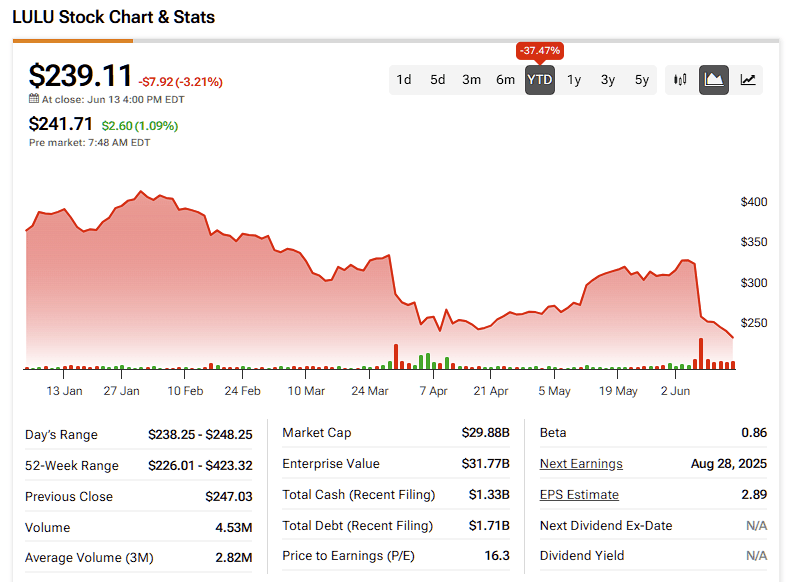Image resolution: width=794 pixels, height=582 pixels.
Task: Click the calendar icon beside At close
Action: tap(33, 99)
